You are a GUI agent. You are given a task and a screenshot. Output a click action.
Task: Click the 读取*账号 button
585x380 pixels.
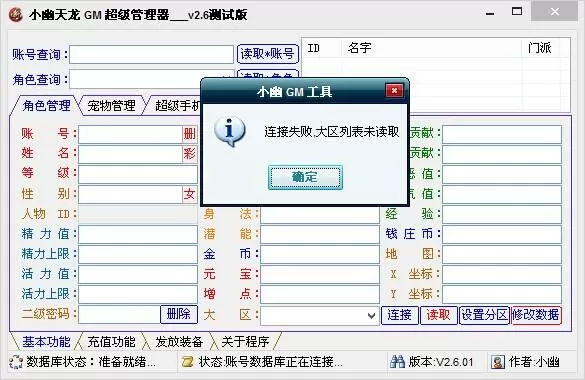[x=268, y=54]
